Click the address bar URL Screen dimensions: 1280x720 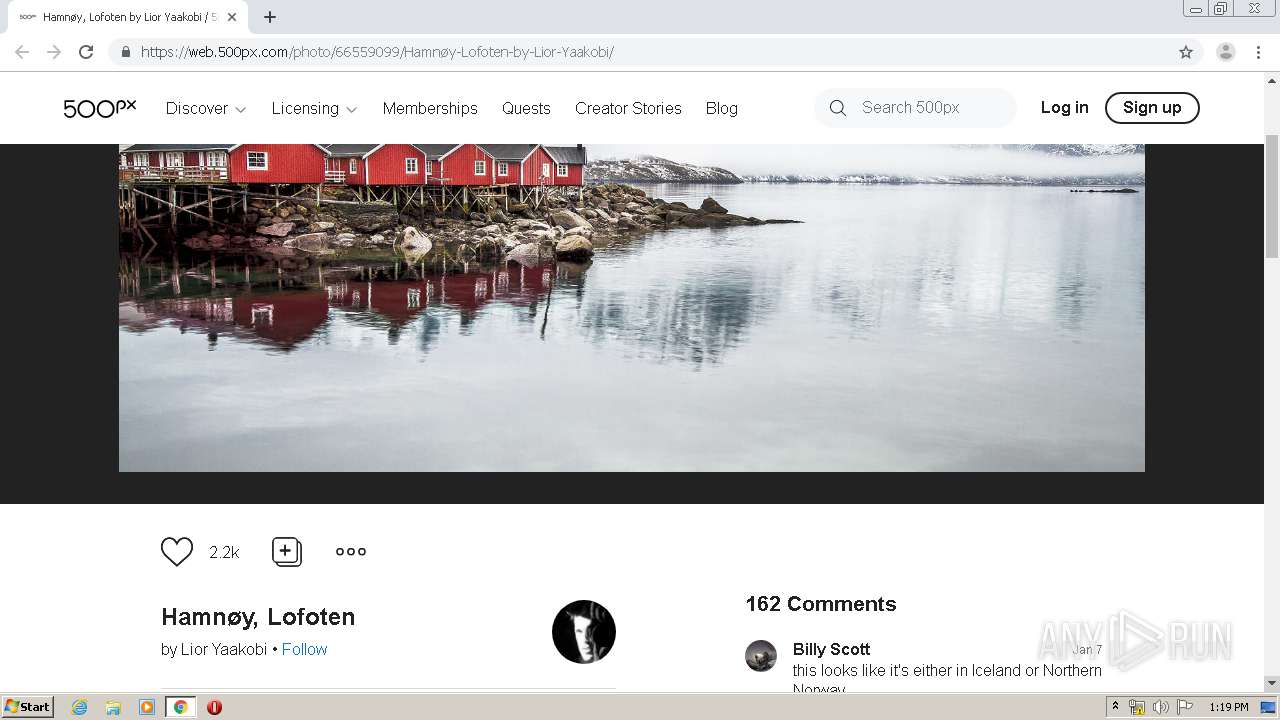(377, 52)
